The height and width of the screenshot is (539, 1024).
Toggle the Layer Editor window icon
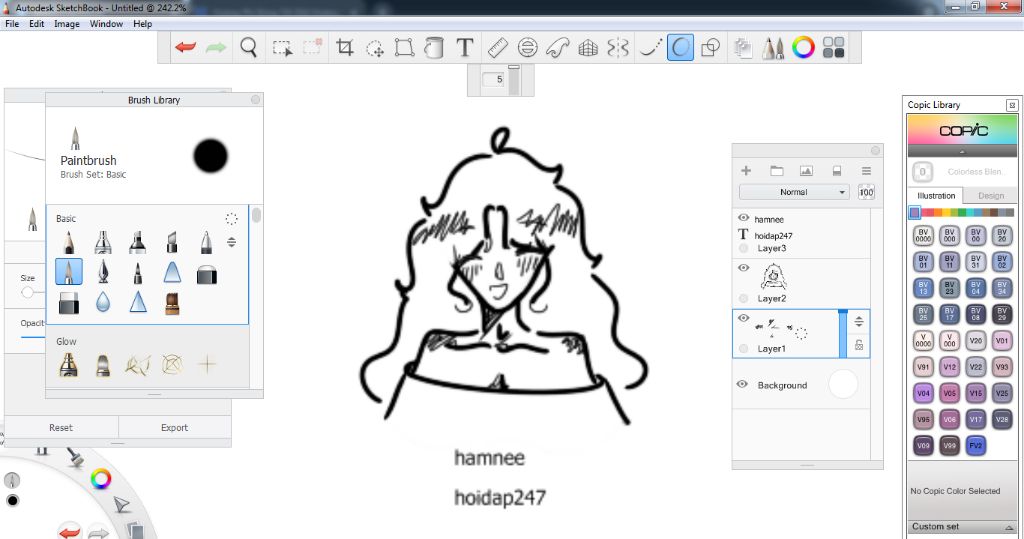coord(743,48)
